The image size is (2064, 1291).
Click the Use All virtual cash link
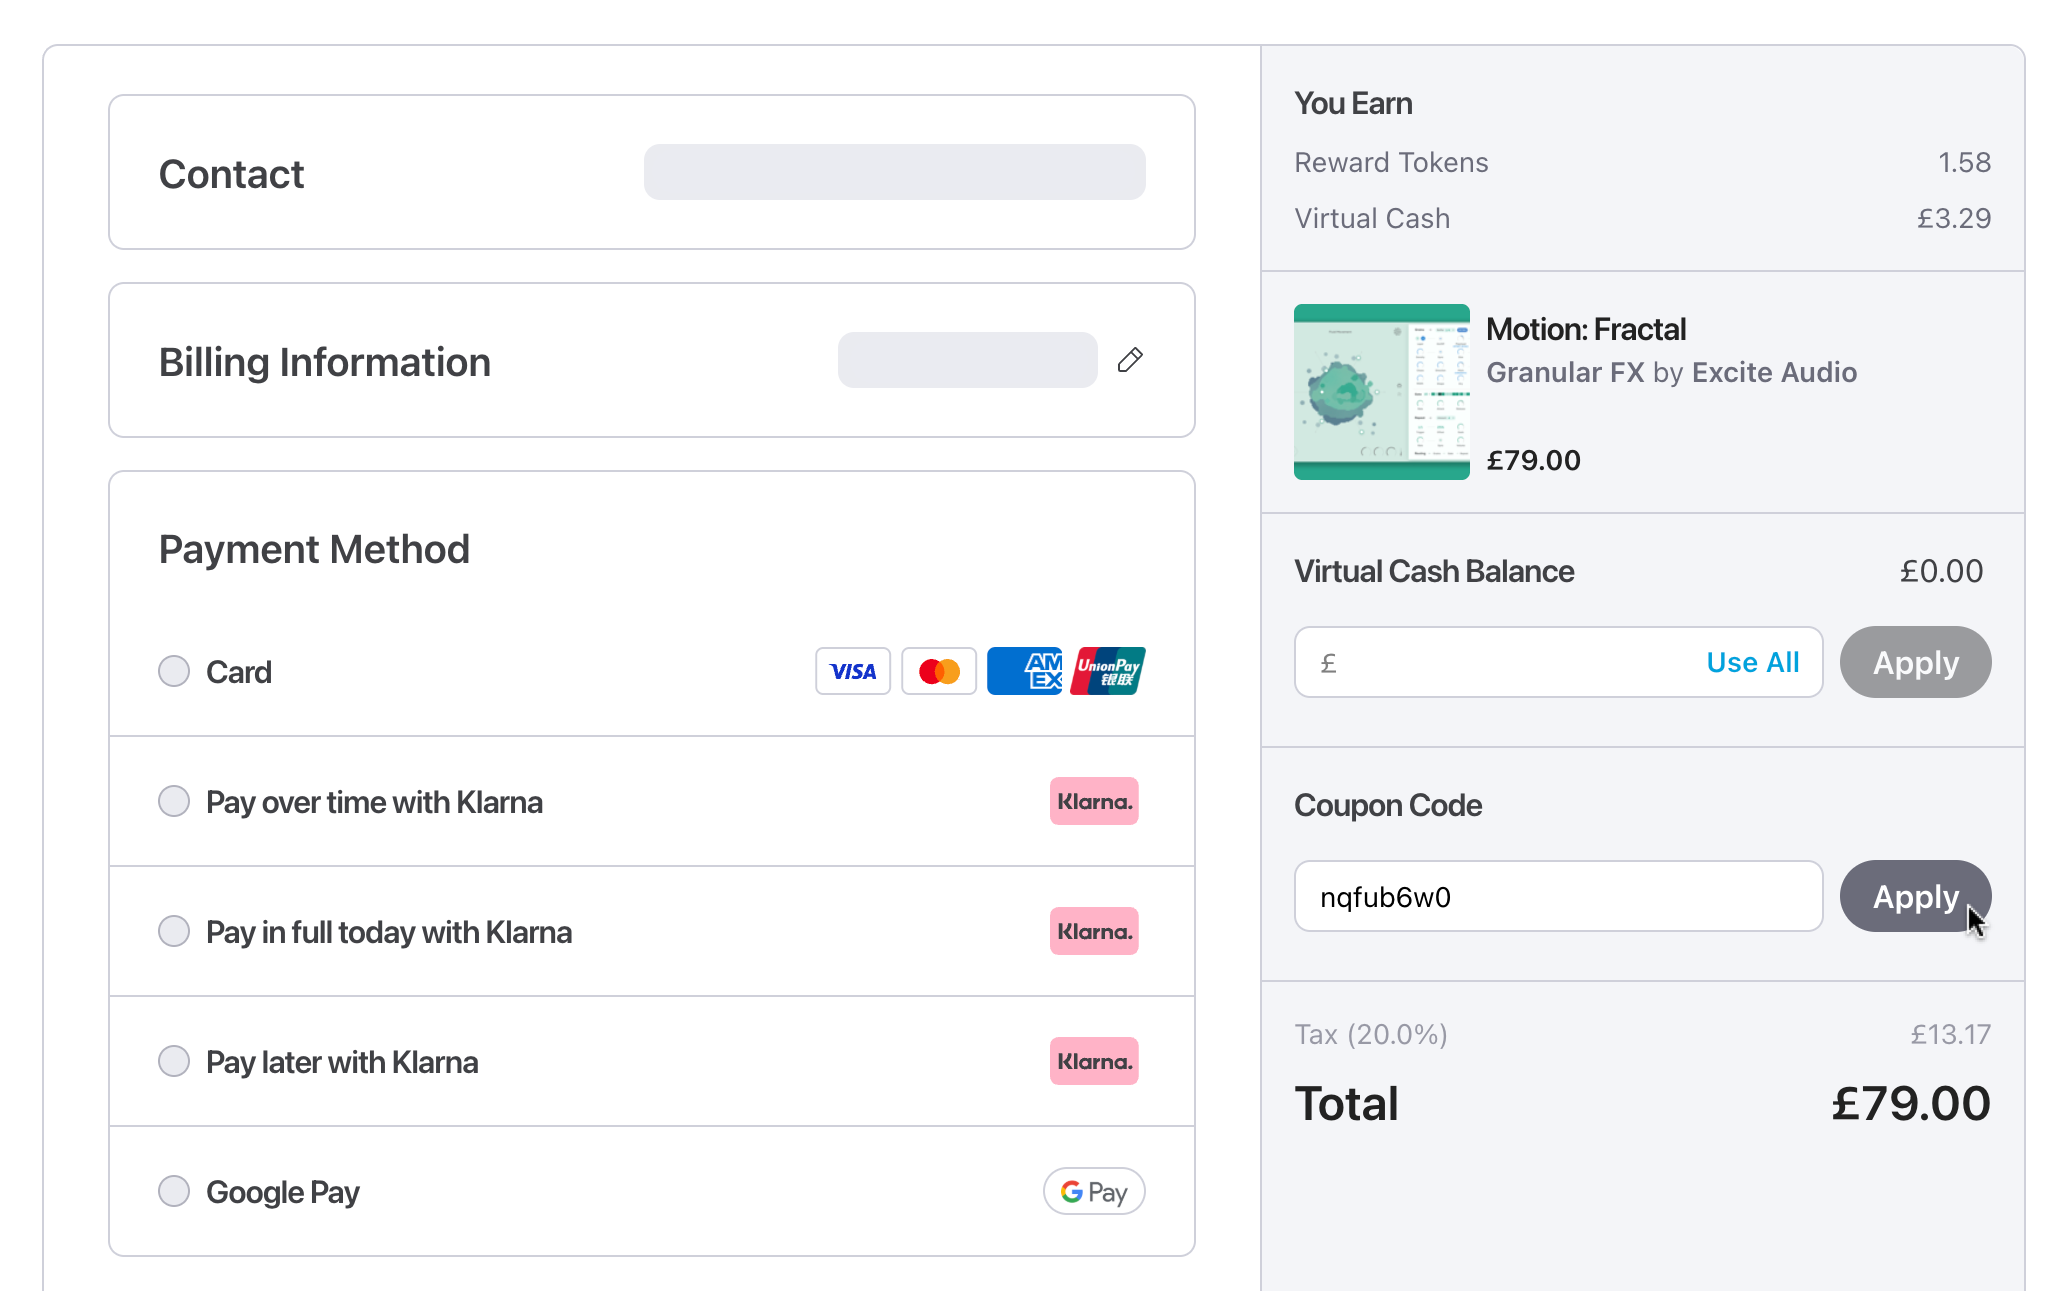1752,662
